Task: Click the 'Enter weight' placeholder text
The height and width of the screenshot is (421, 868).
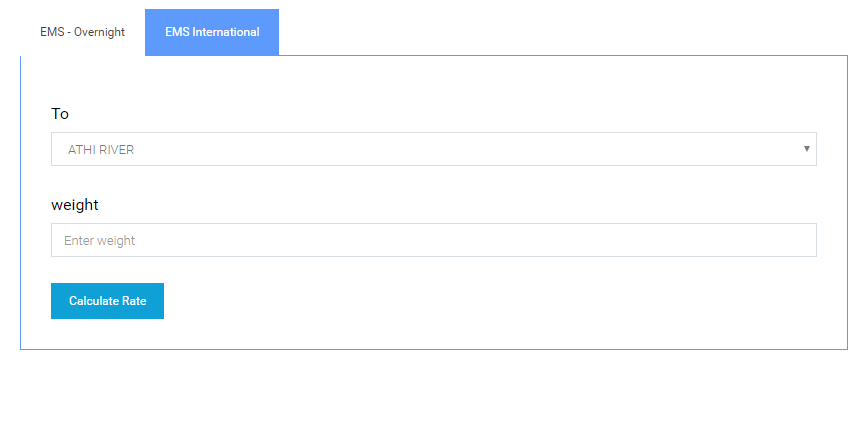Action: click(x=100, y=241)
